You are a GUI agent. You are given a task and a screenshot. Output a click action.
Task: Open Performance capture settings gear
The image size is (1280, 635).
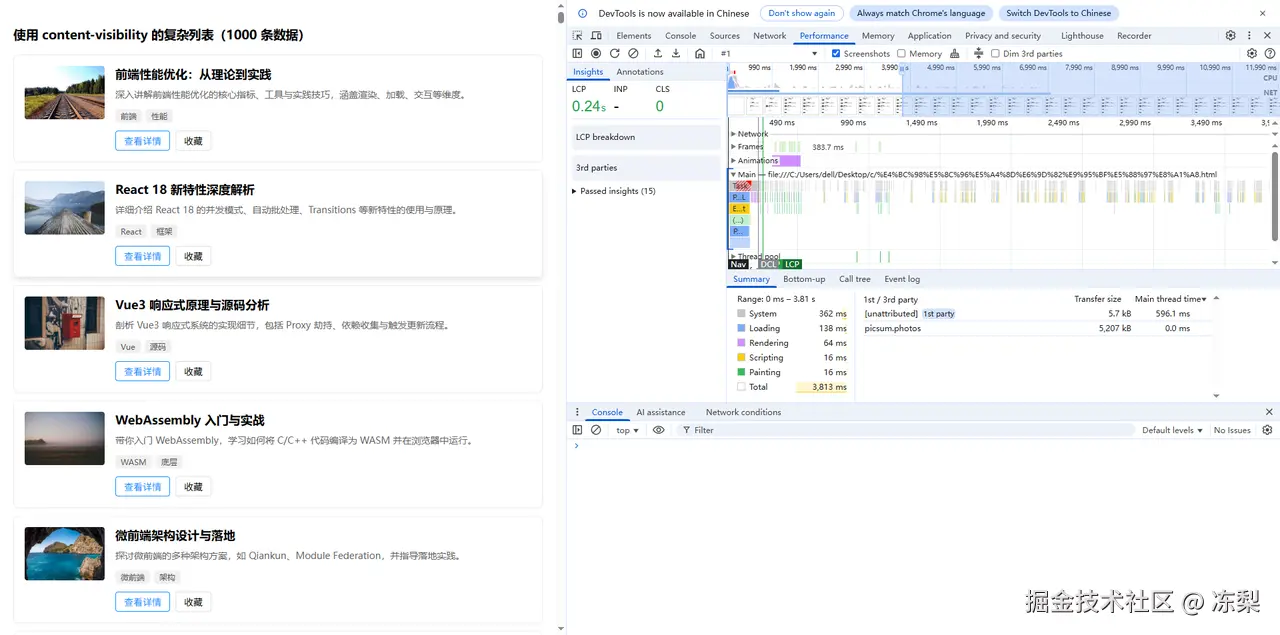click(1252, 53)
